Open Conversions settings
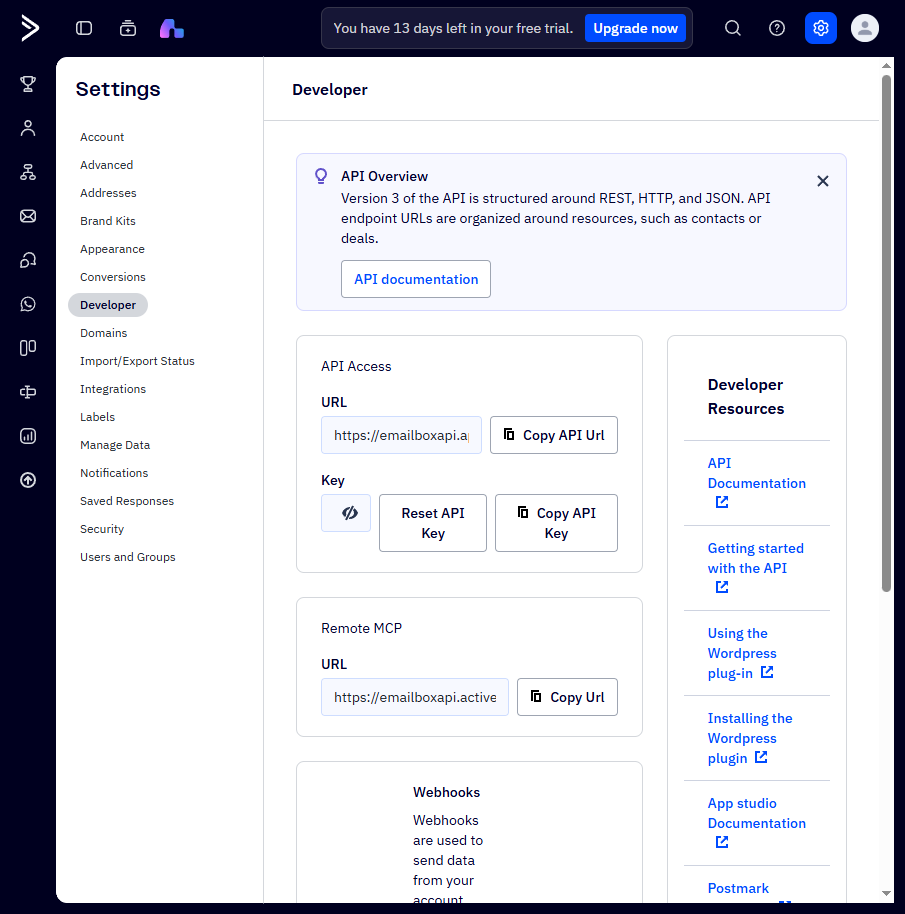Image resolution: width=905 pixels, height=914 pixels. [113, 277]
